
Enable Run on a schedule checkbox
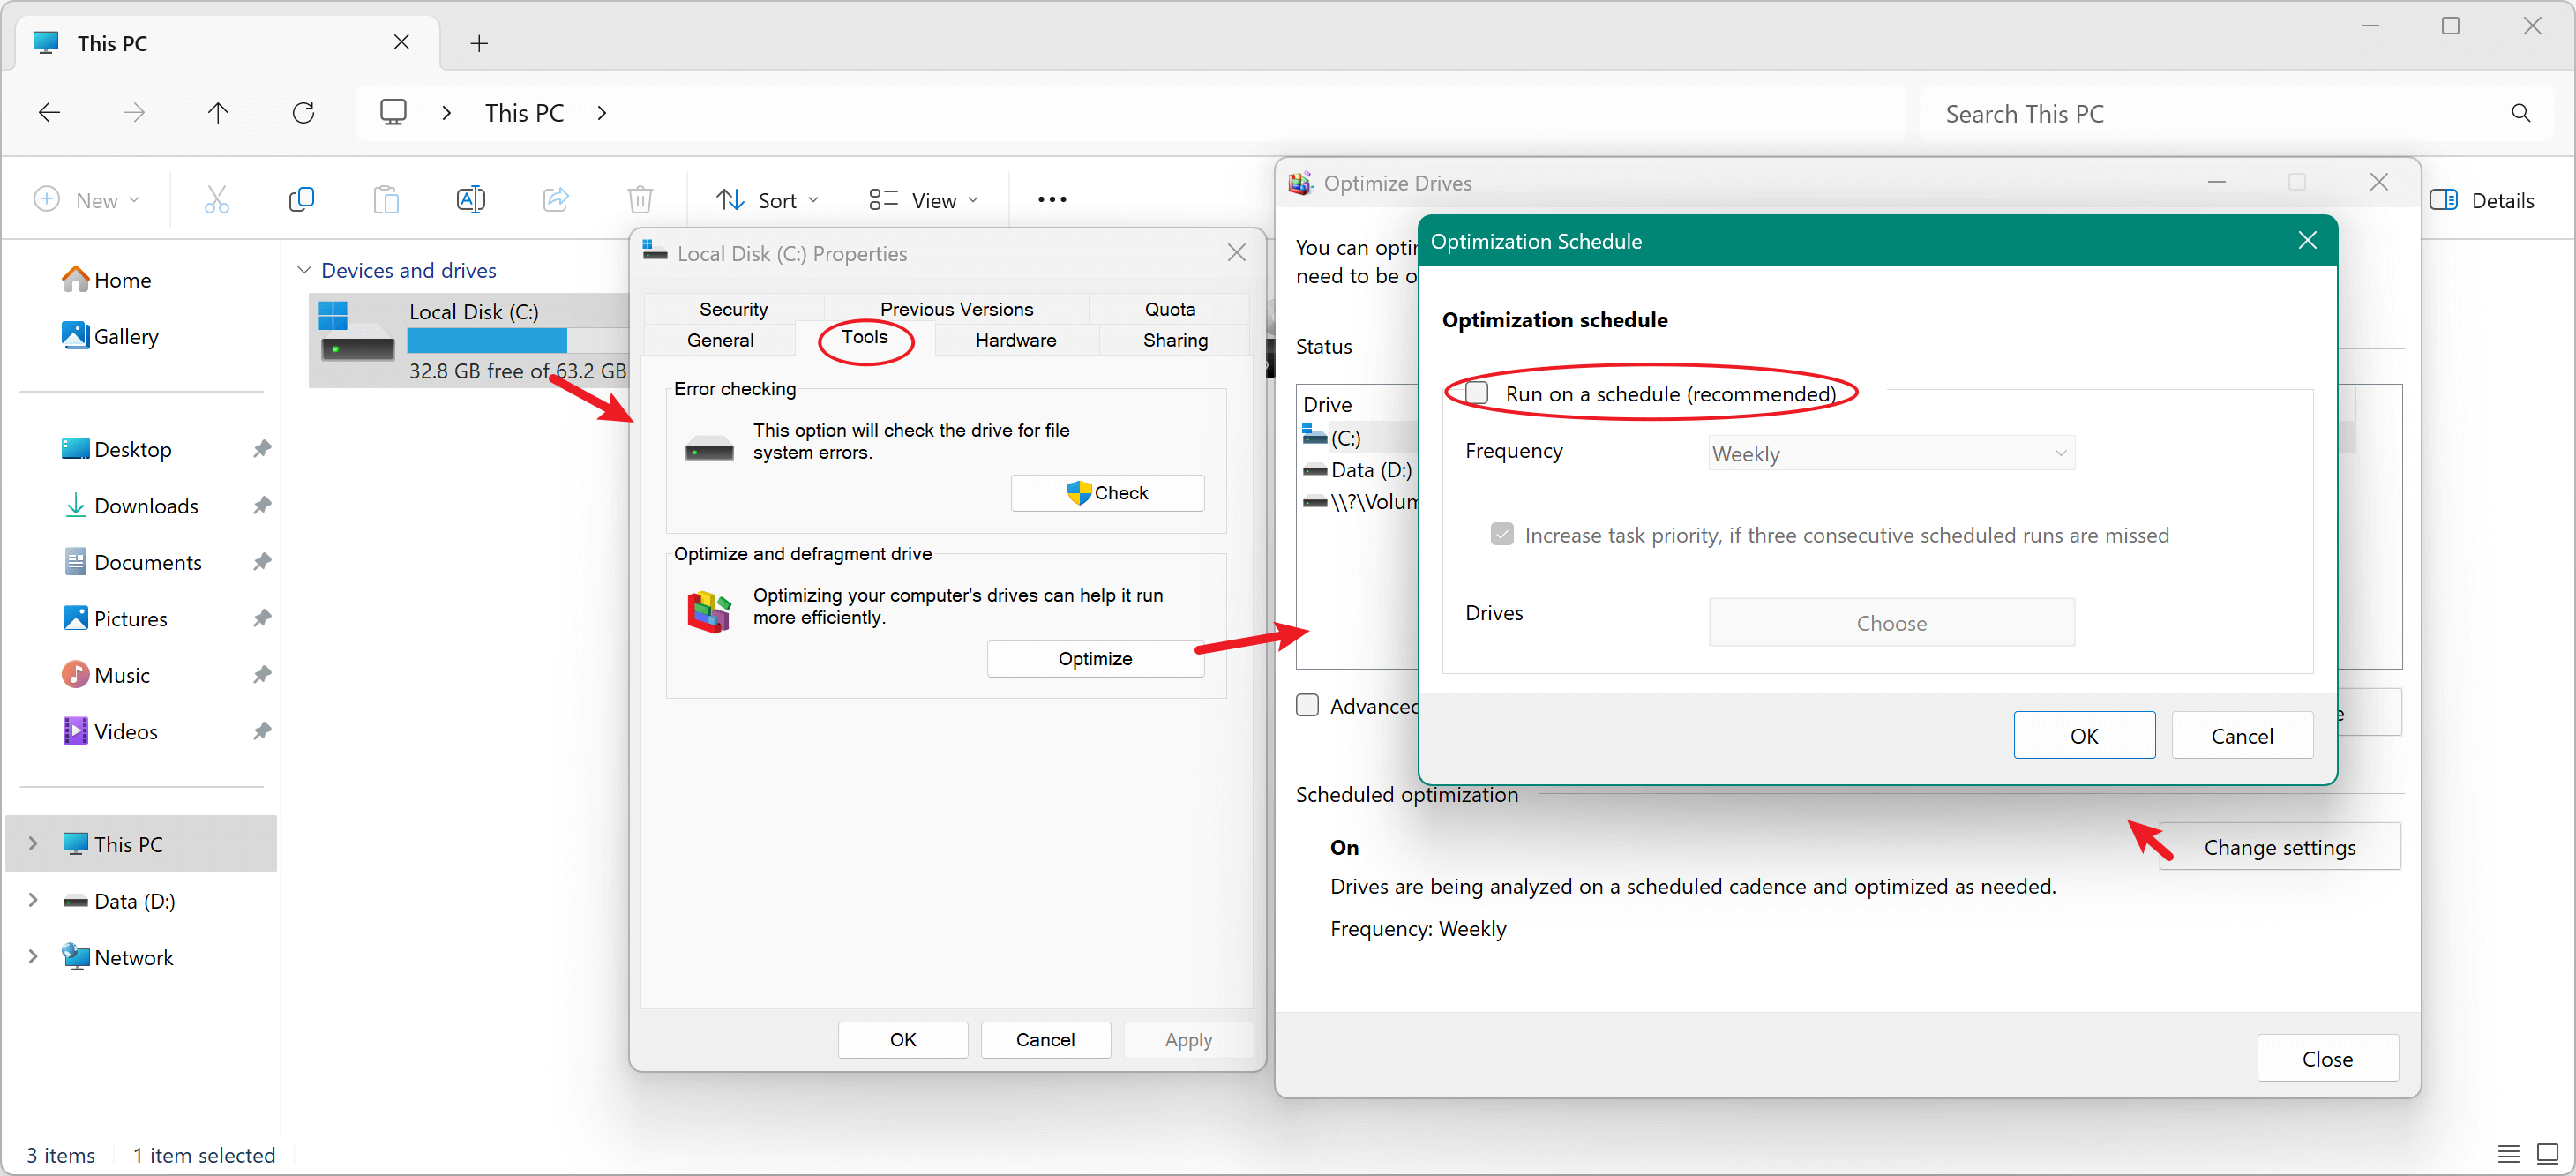point(1477,393)
